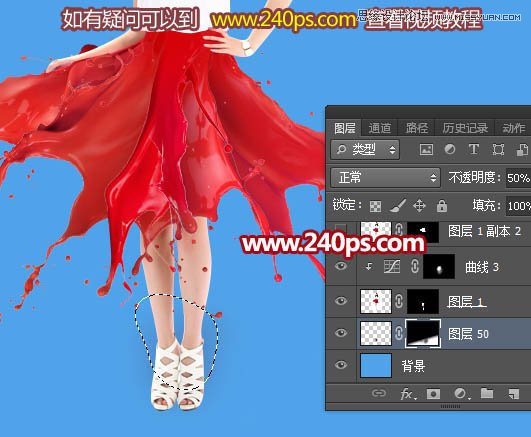Click the 不透明度 label
Image resolution: width=531 pixels, height=437 pixels.
(474, 178)
